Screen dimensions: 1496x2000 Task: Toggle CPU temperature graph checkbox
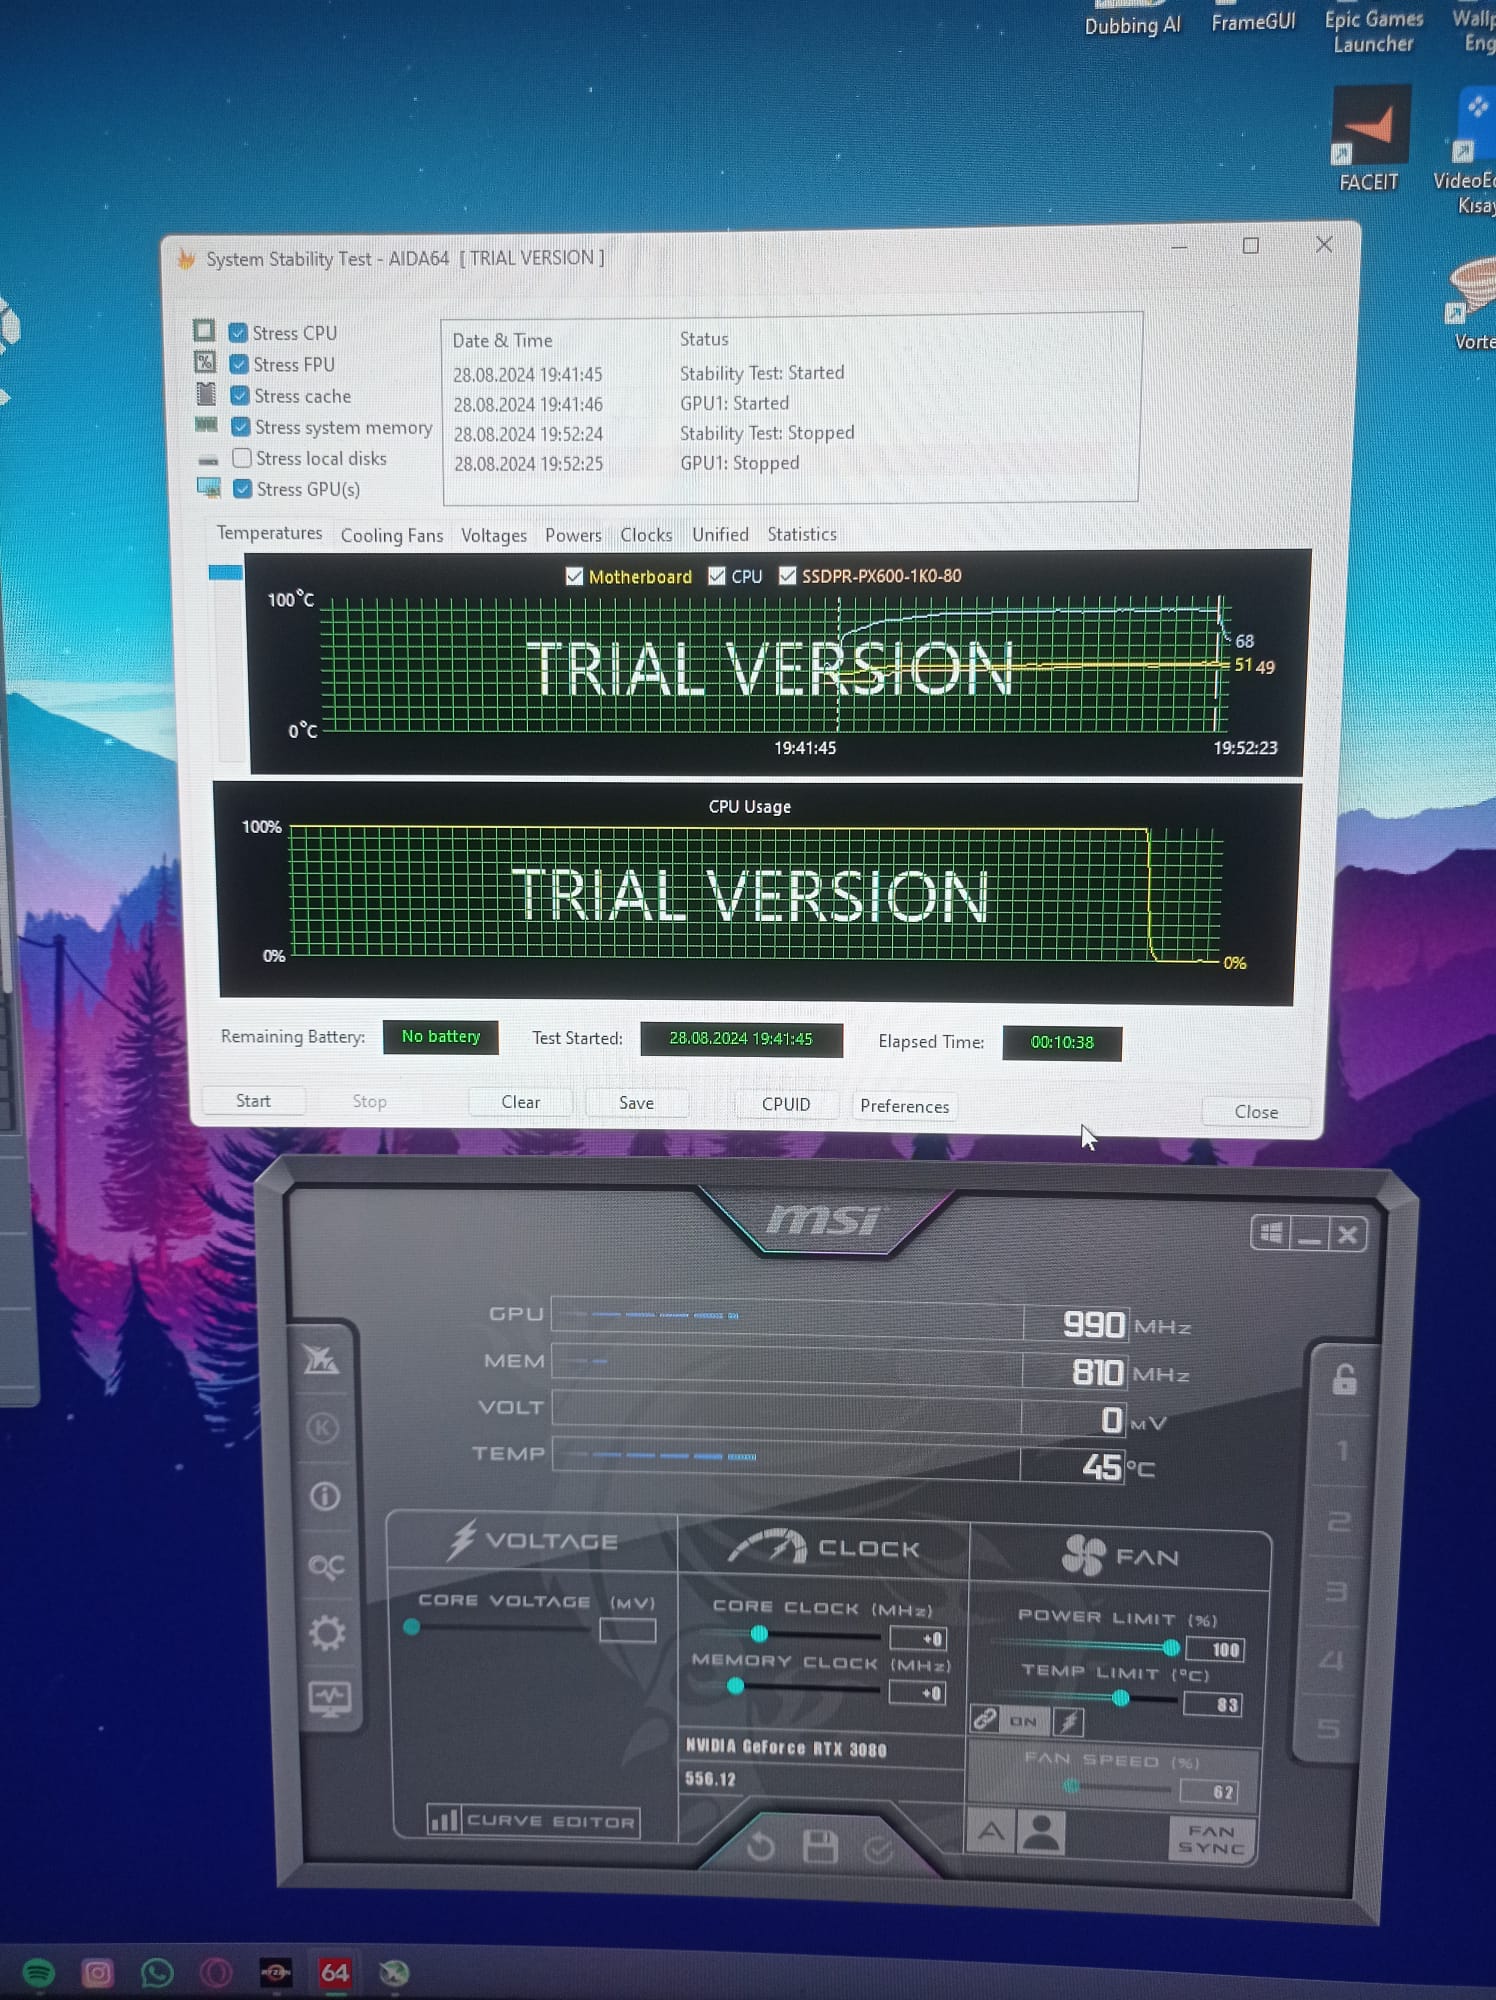point(716,576)
